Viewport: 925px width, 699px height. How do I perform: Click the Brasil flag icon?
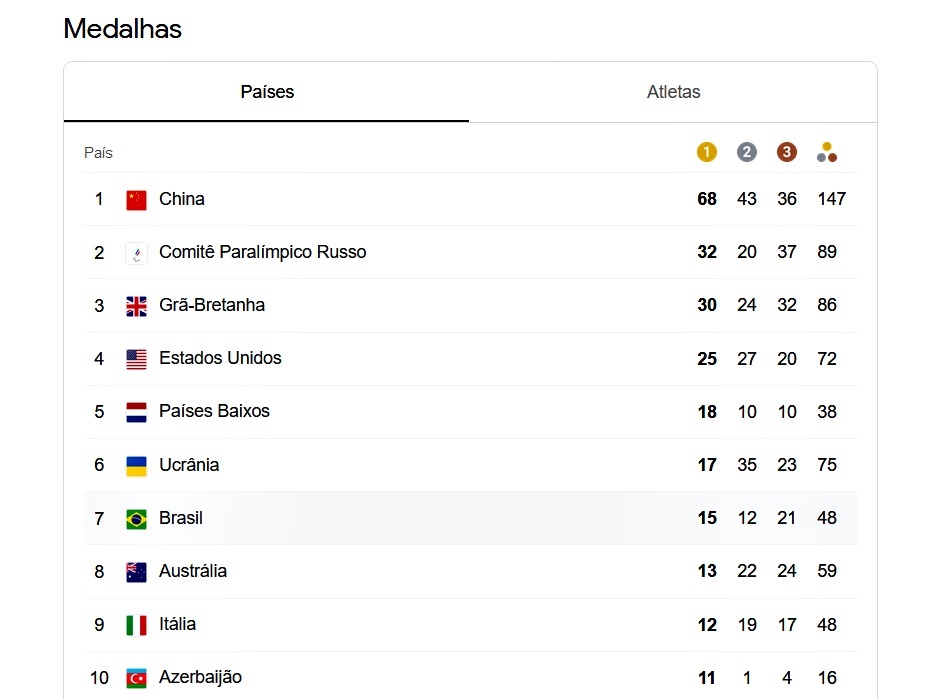[136, 519]
